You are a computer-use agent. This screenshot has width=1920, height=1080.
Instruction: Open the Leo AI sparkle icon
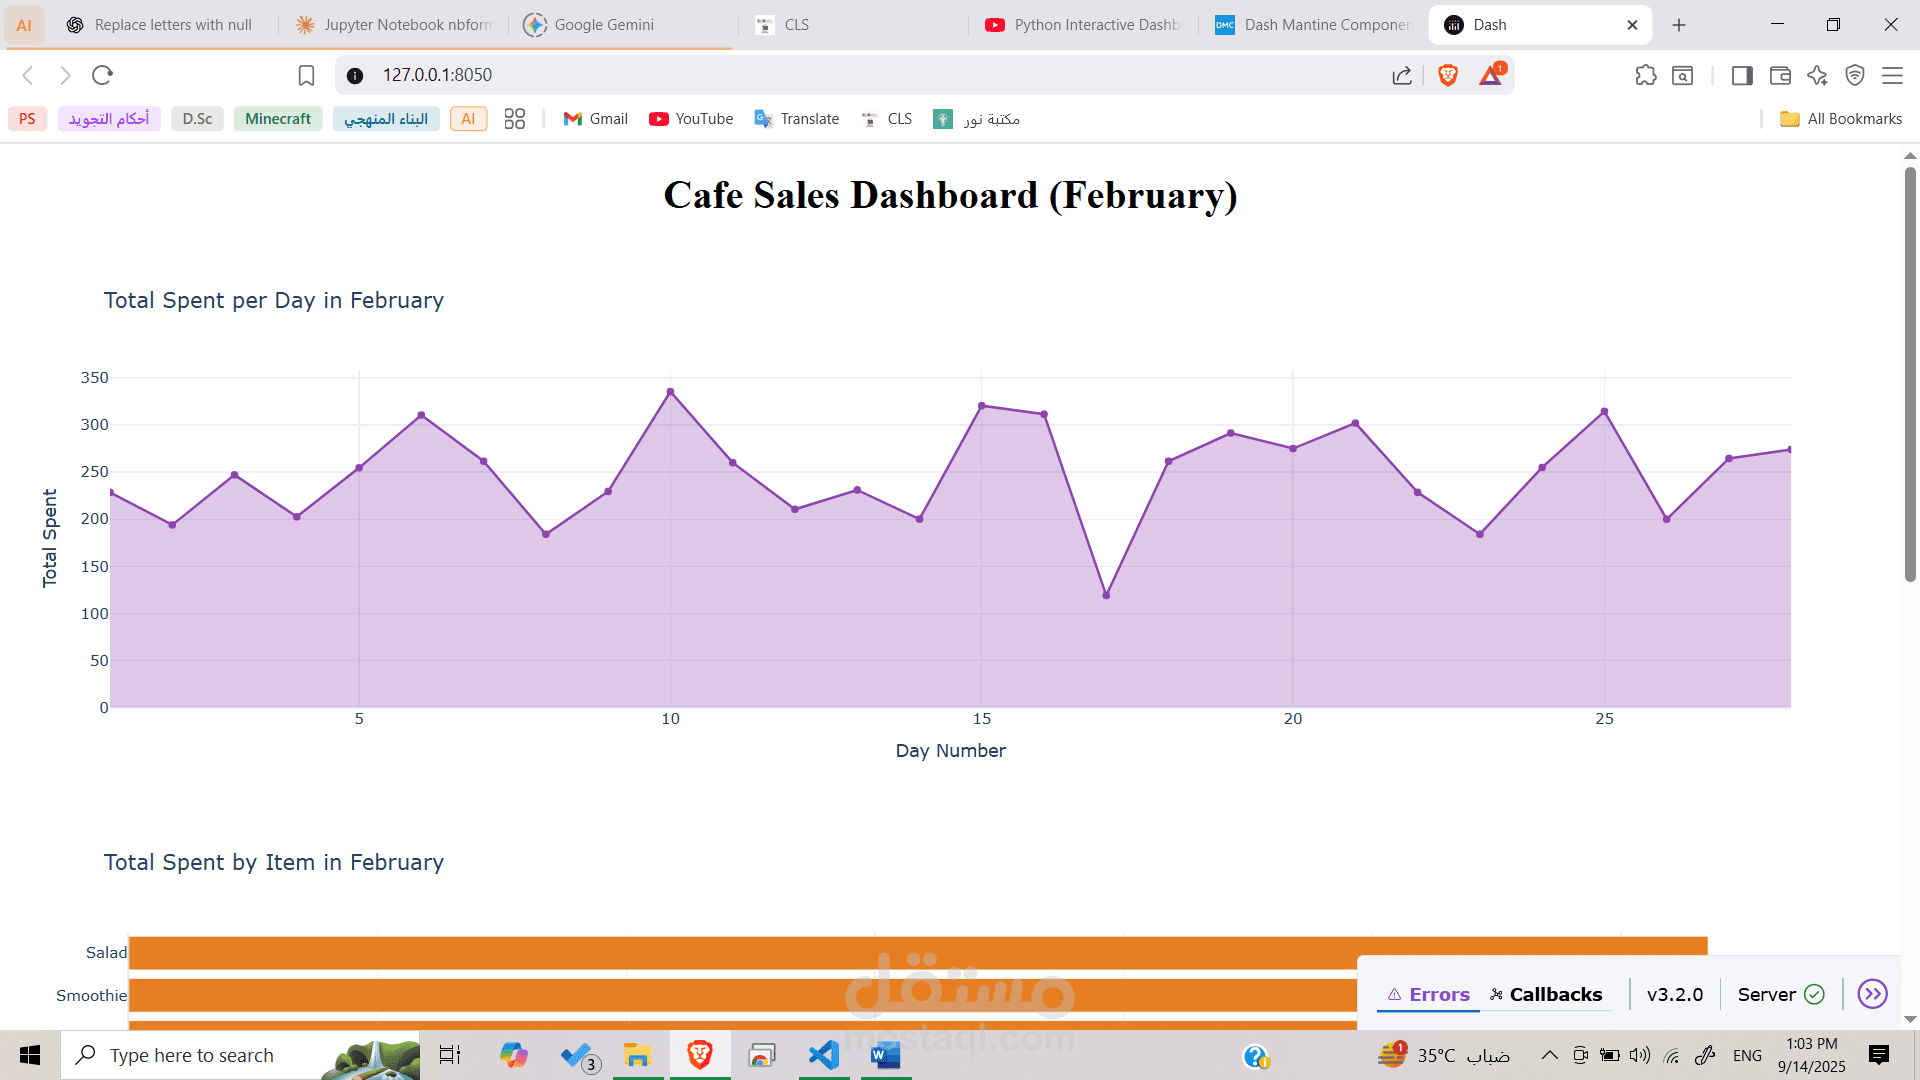pos(1817,75)
